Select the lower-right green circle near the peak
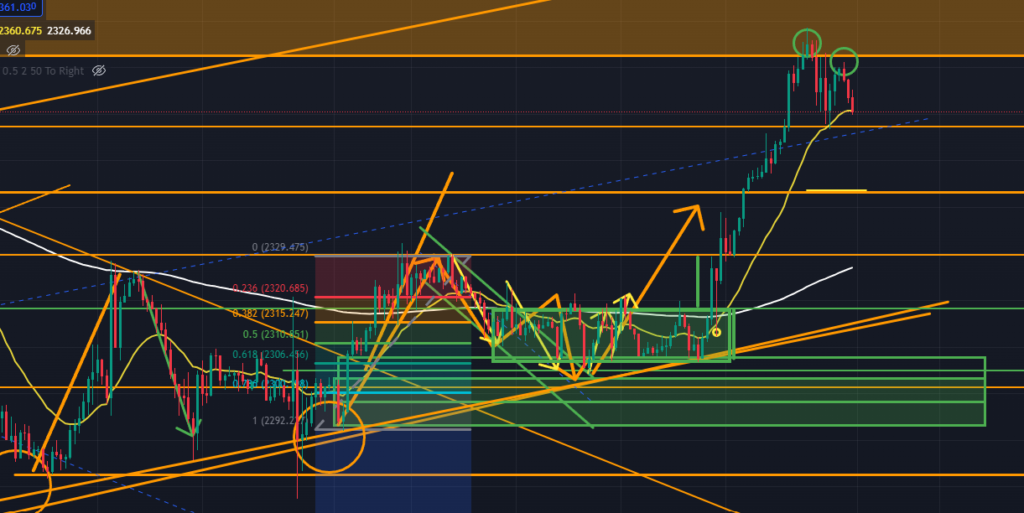The height and width of the screenshot is (513, 1024). point(845,61)
